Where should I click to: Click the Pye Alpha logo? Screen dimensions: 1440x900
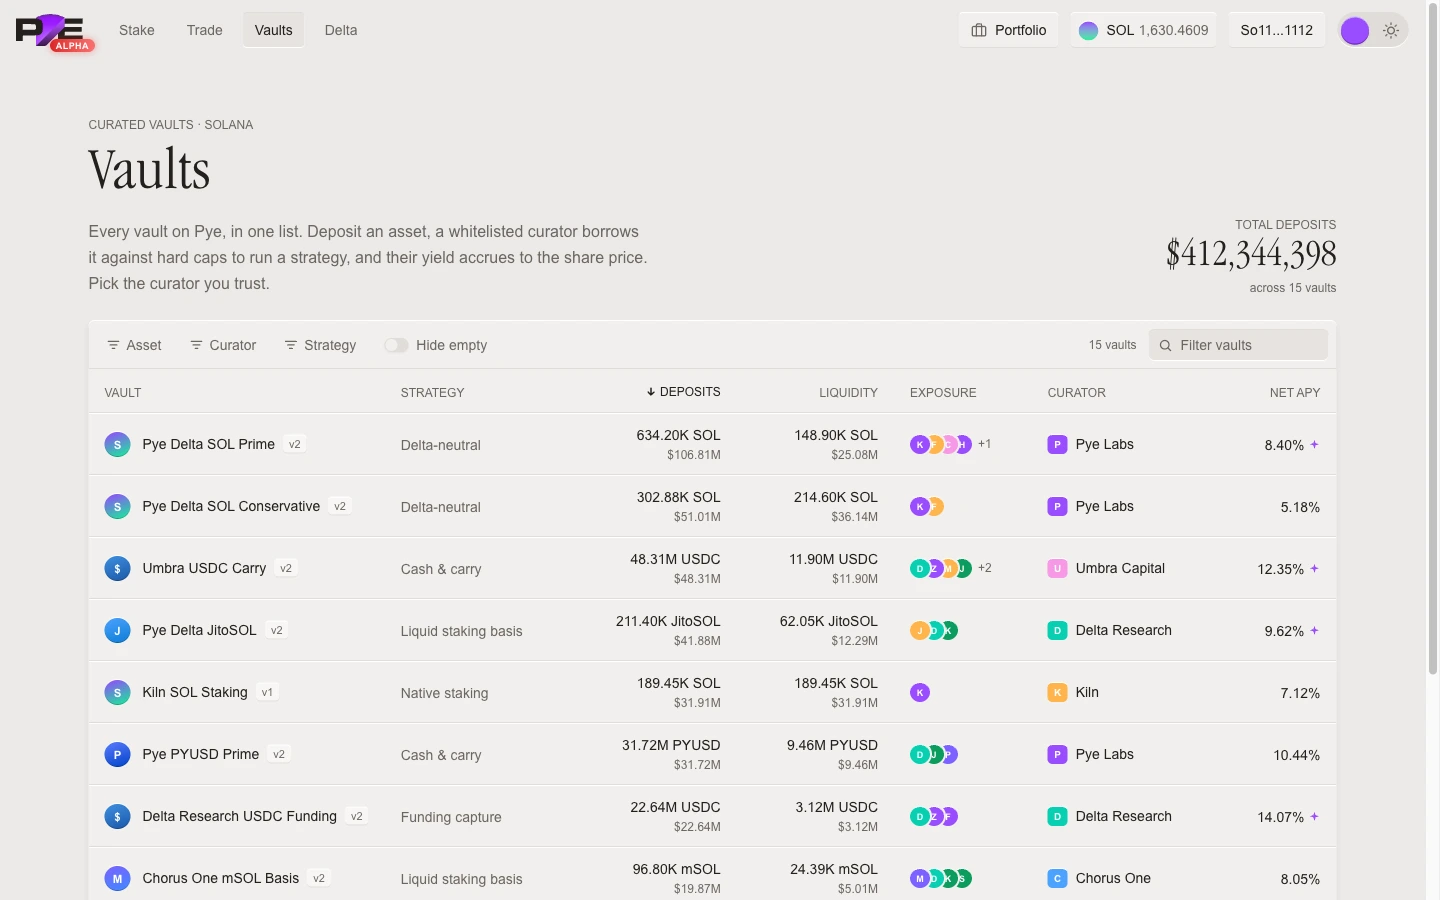[x=55, y=31]
